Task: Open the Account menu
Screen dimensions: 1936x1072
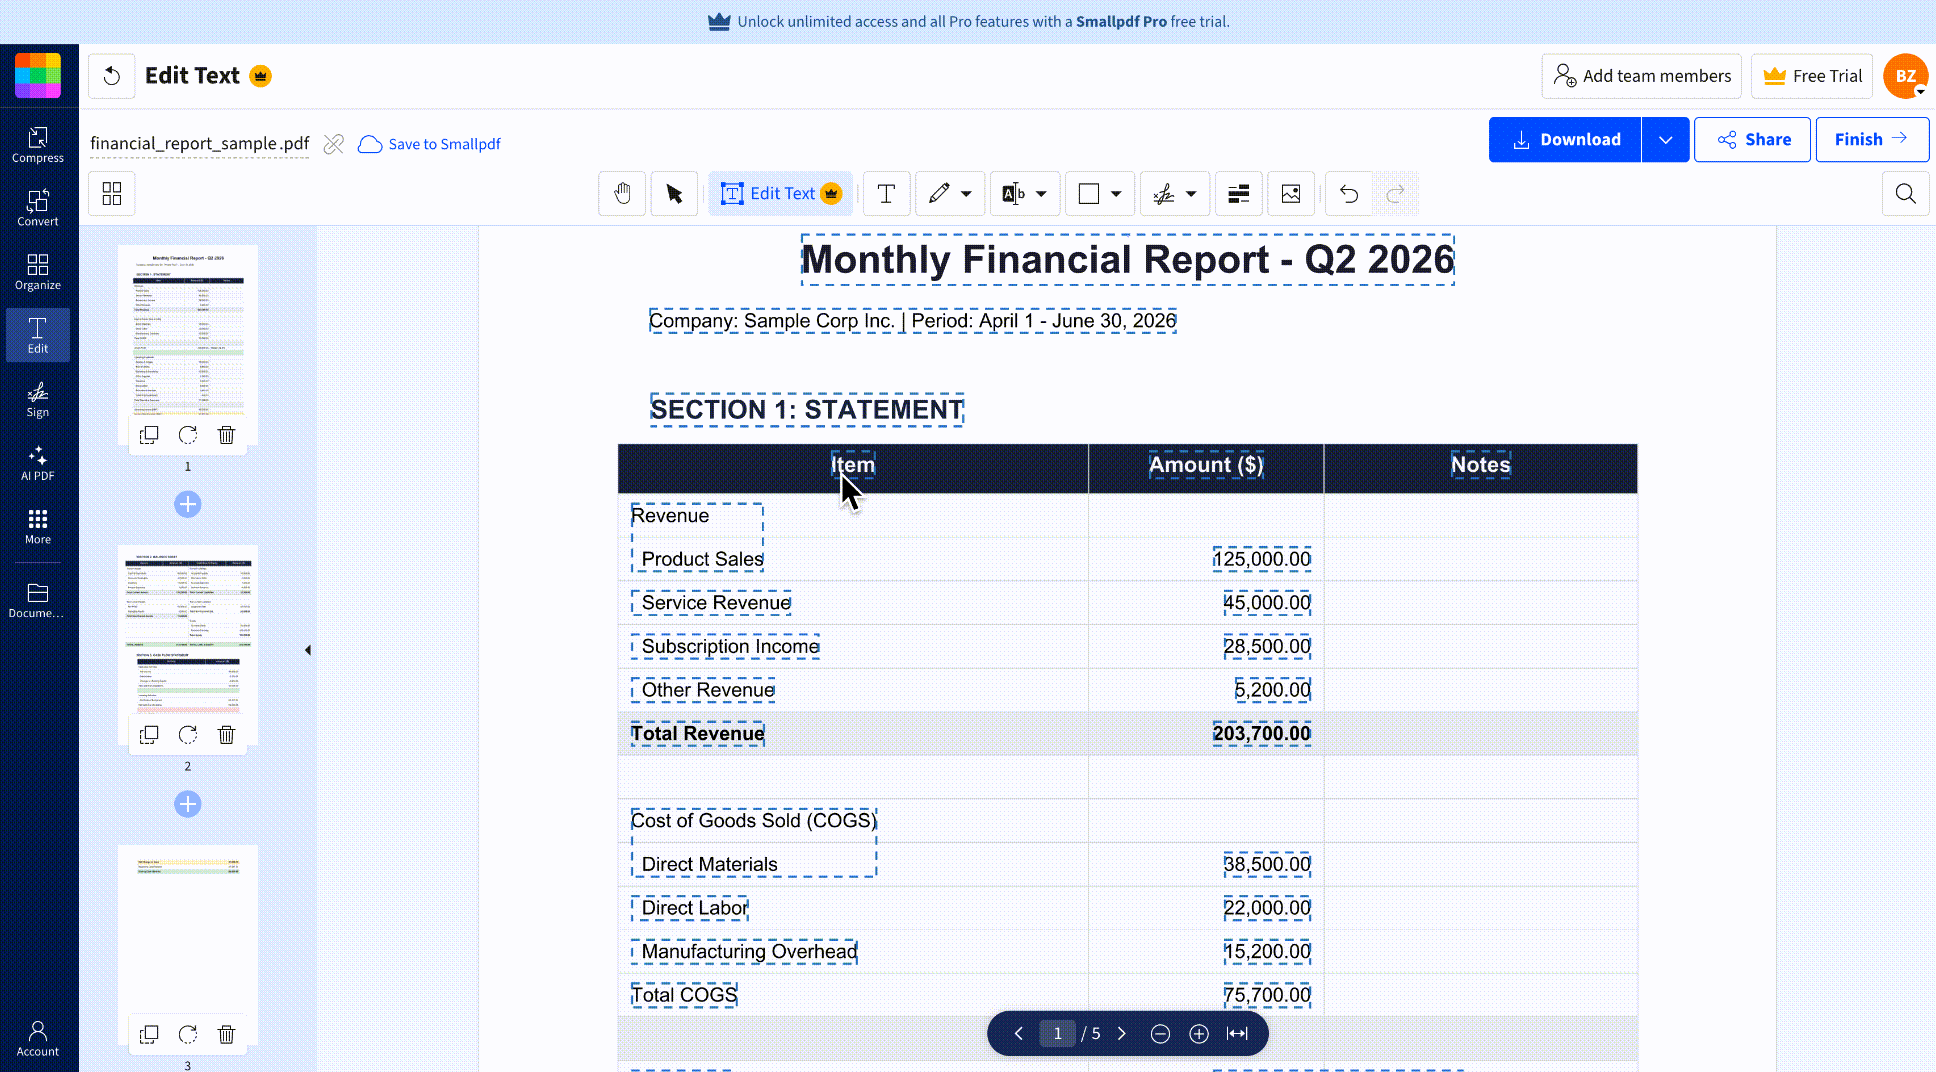Action: coord(38,1038)
